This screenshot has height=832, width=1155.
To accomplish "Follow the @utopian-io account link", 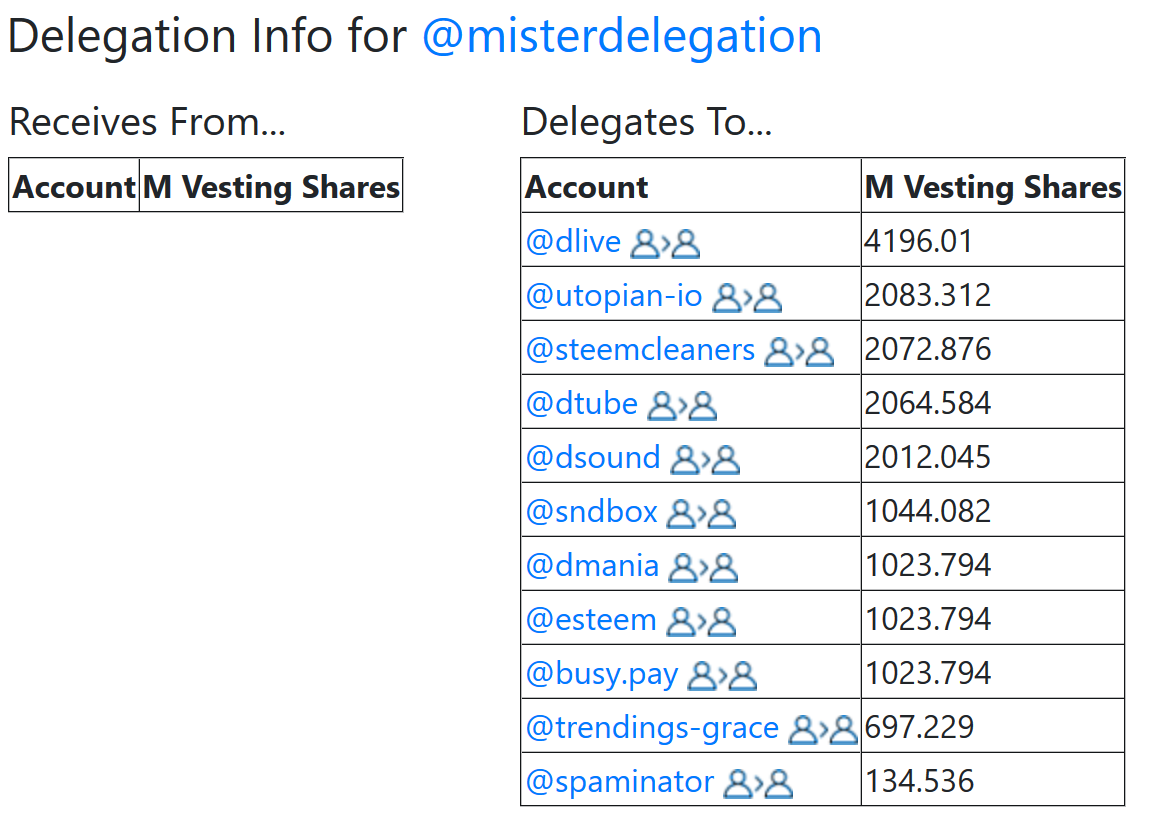I will 614,295.
